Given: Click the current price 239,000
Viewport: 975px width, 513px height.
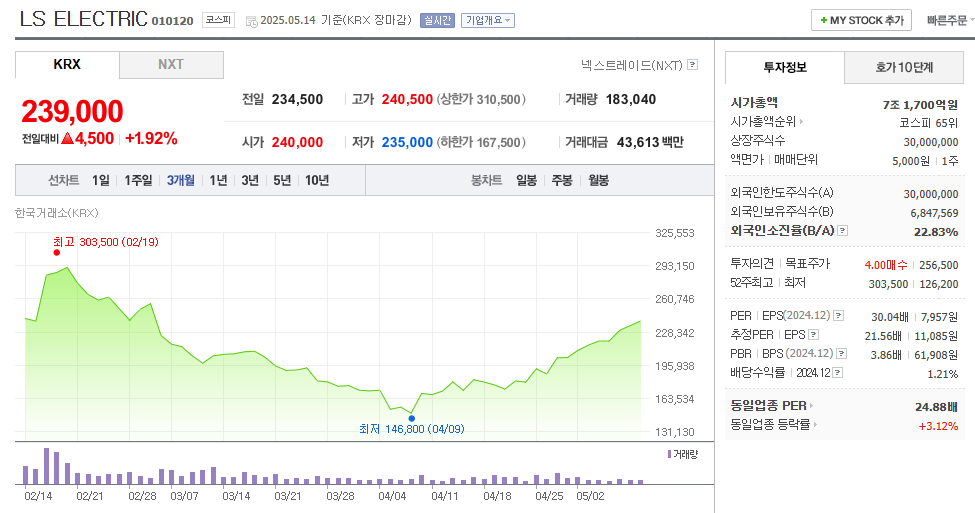Looking at the screenshot, I should 72,112.
